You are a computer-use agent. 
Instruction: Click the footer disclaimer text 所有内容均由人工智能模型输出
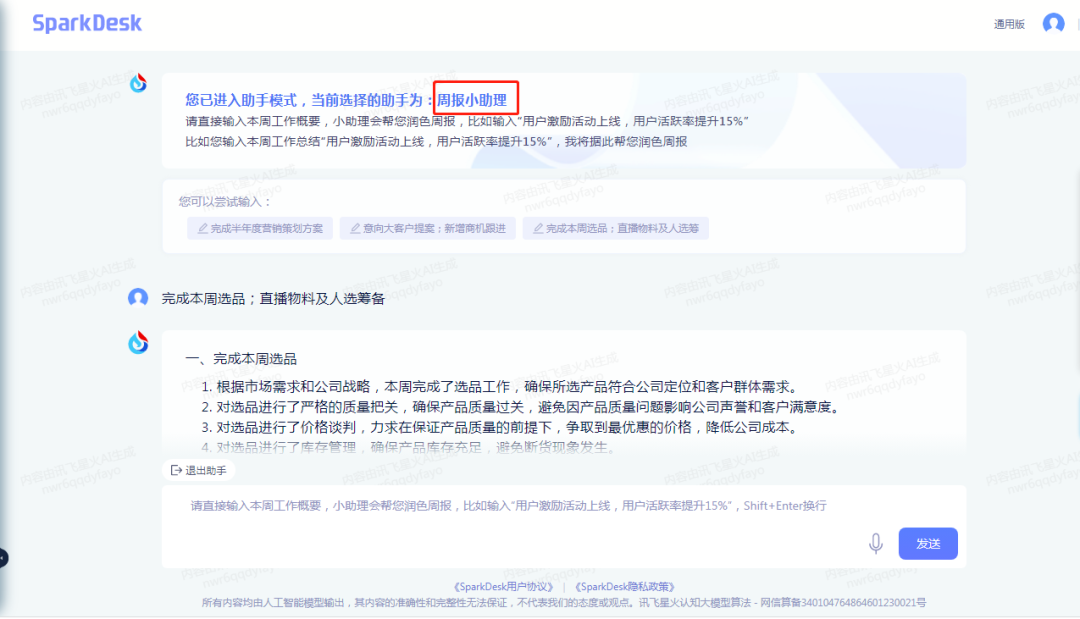click(563, 602)
